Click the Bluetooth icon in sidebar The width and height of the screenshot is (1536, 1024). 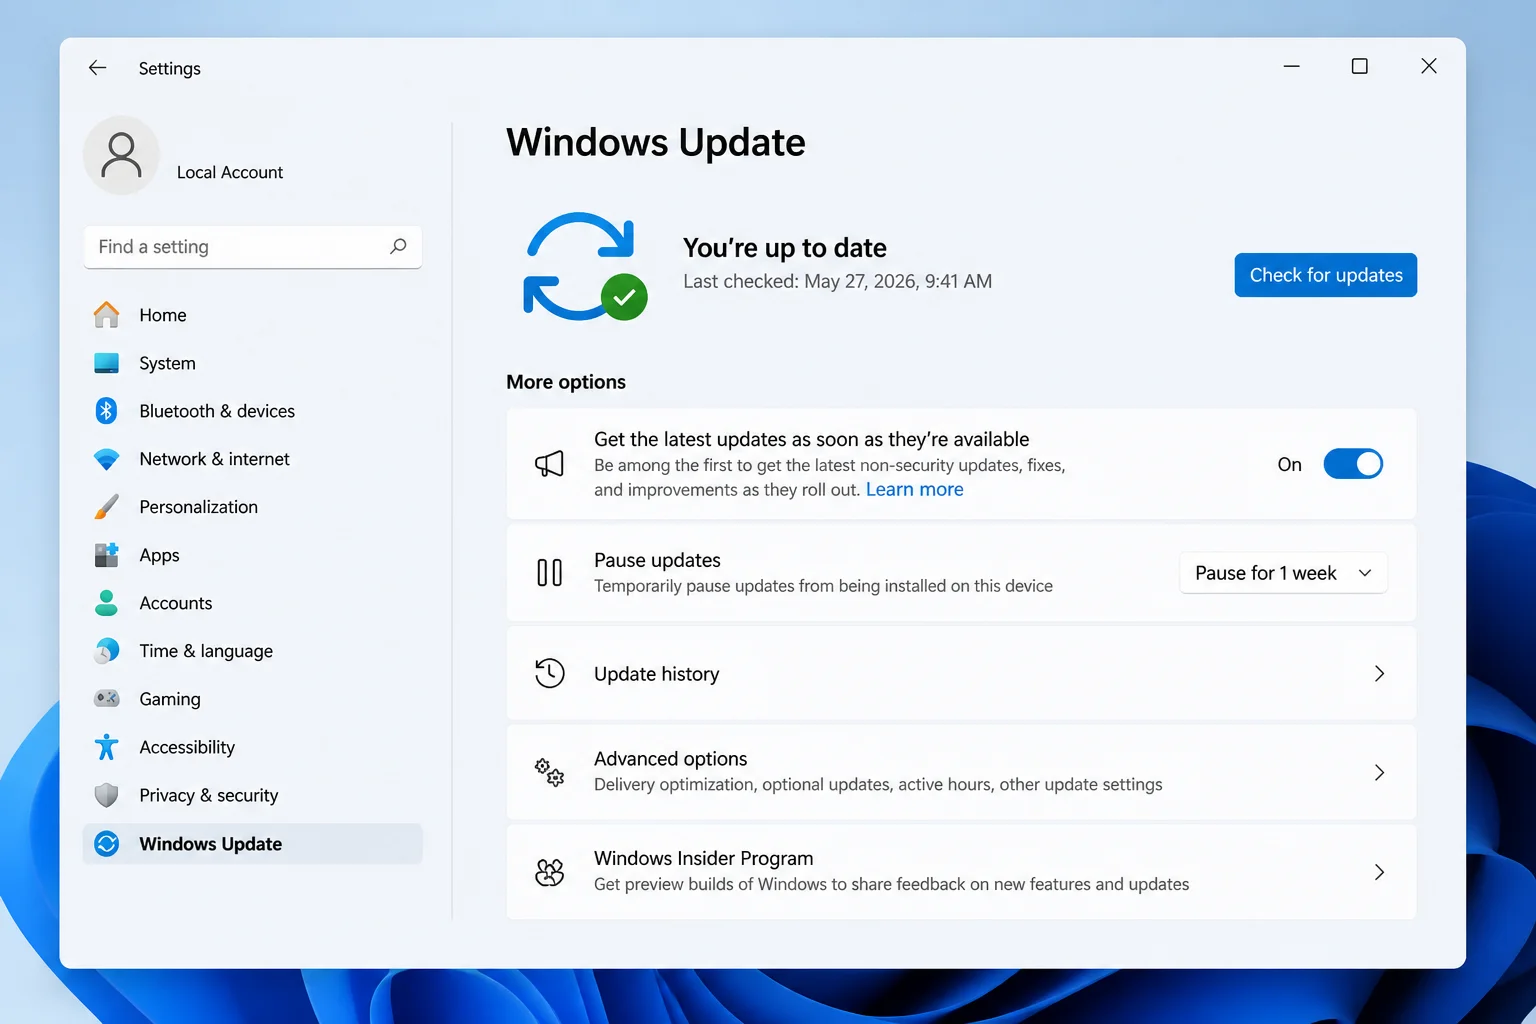(107, 411)
